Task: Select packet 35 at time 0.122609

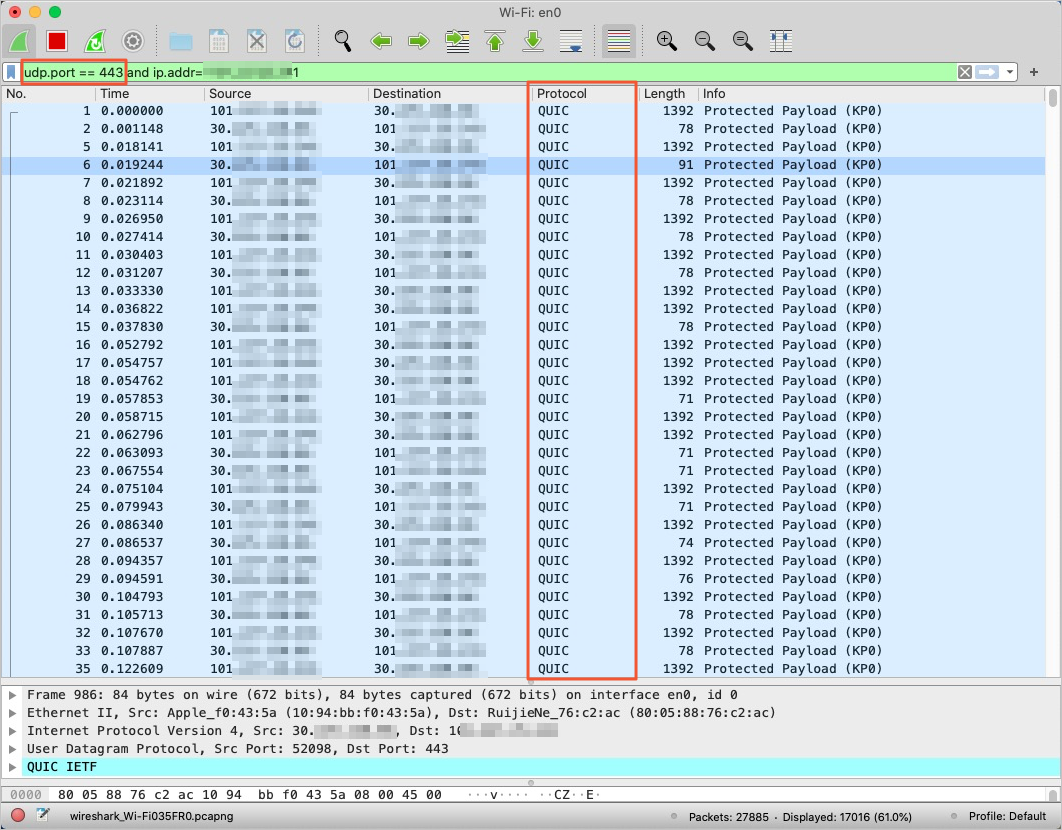Action: pyautogui.click(x=524, y=669)
